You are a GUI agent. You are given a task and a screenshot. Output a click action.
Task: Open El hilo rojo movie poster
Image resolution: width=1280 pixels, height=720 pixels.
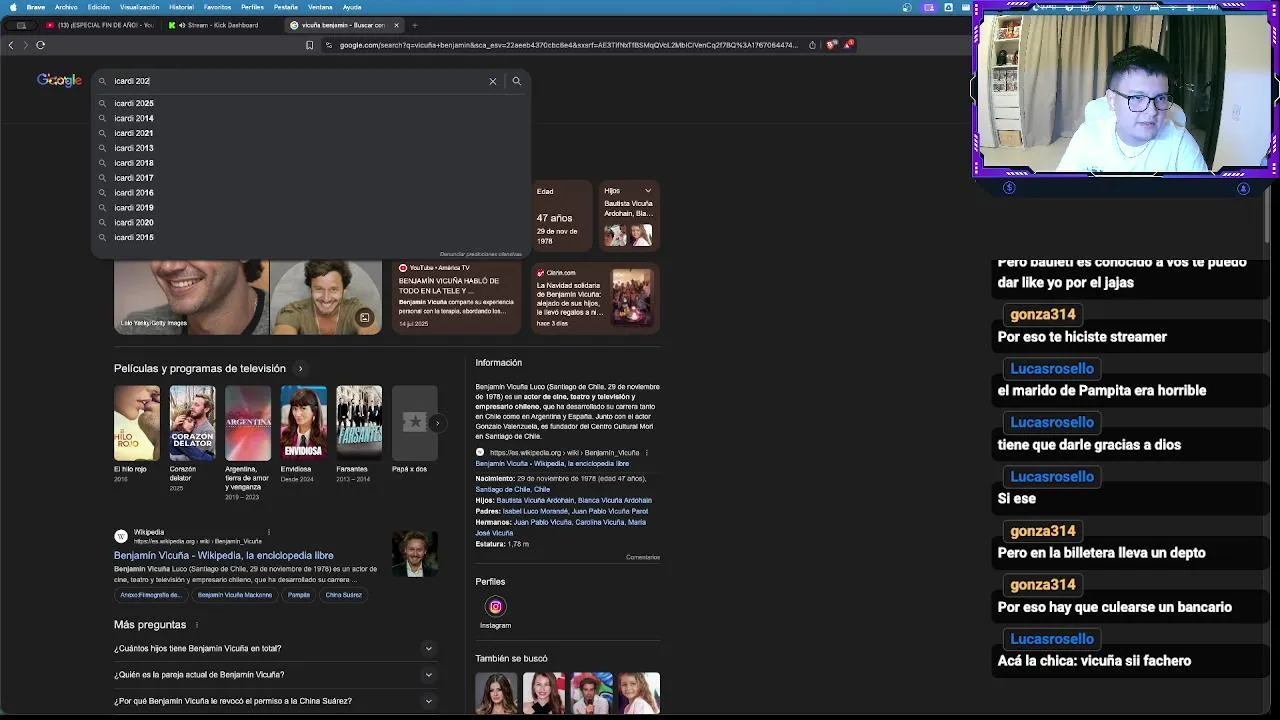click(x=136, y=423)
